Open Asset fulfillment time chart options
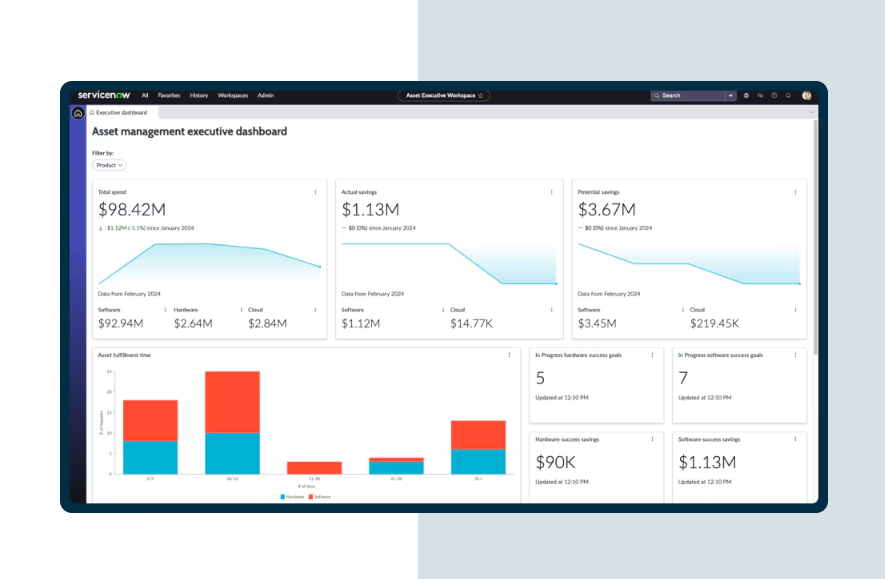The height and width of the screenshot is (579, 885). click(x=509, y=354)
